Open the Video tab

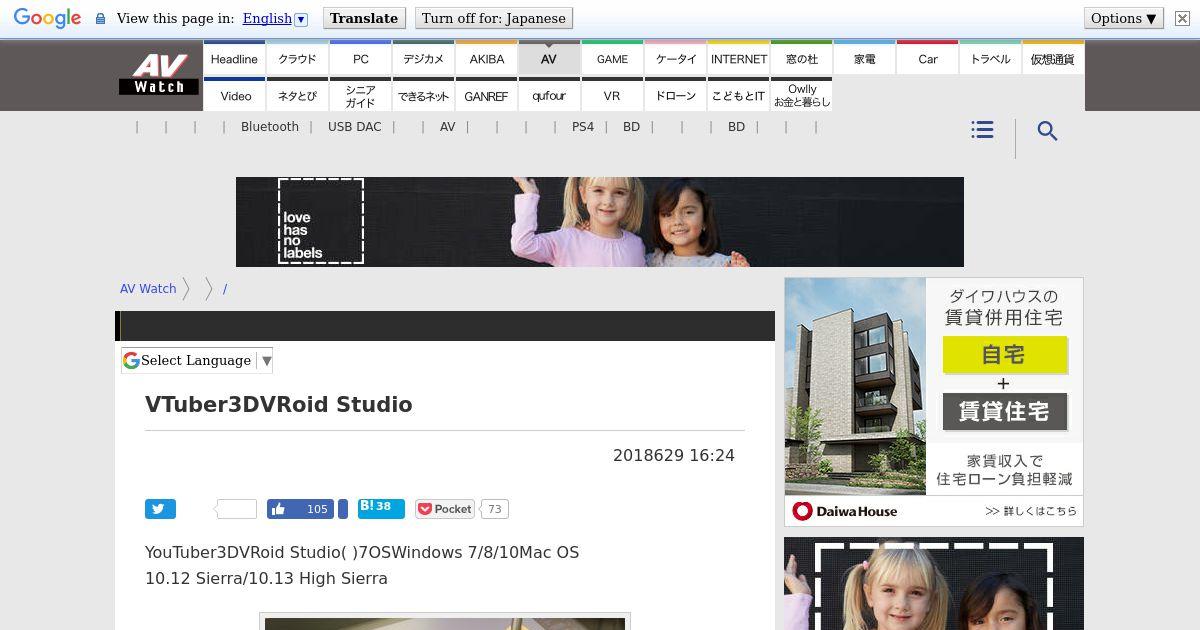[x=236, y=95]
